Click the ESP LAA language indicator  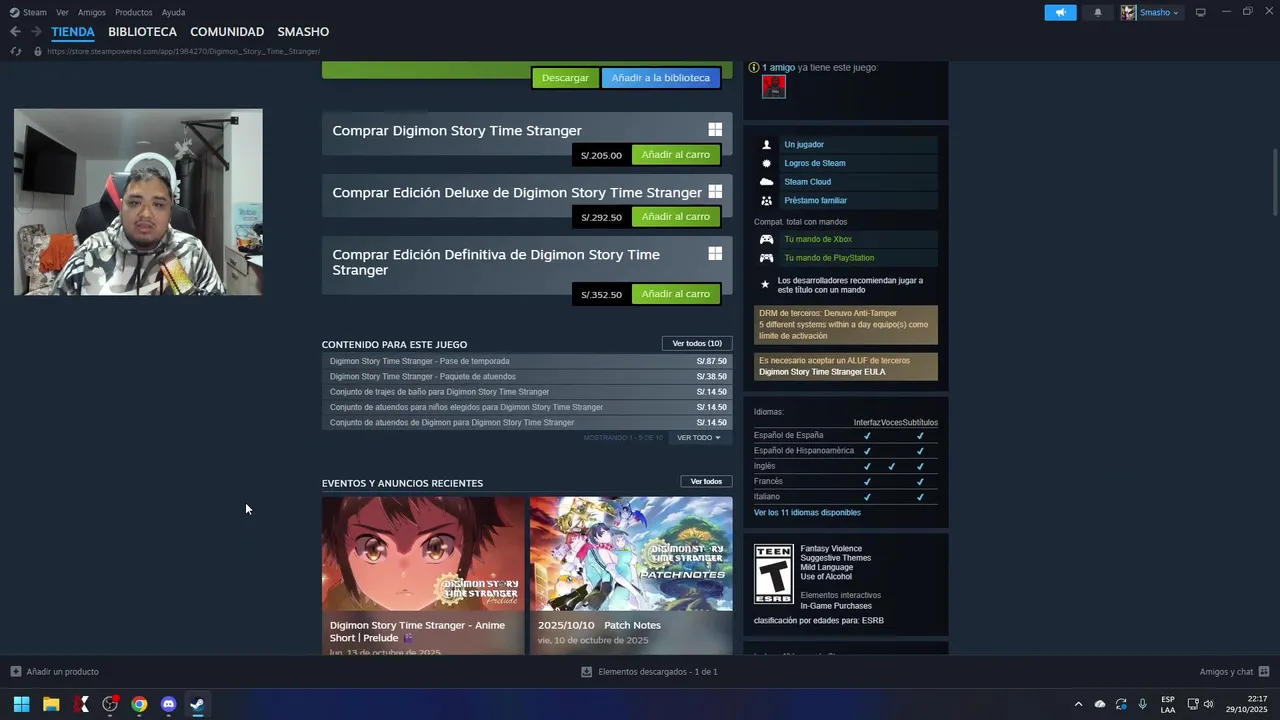(x=1168, y=704)
